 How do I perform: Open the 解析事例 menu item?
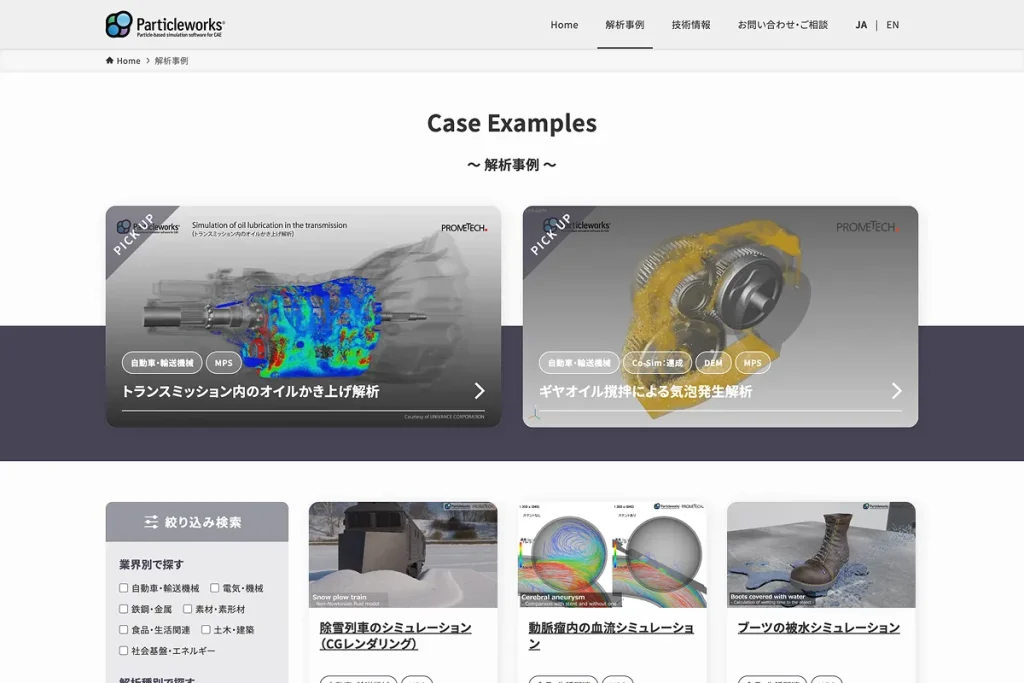click(x=624, y=25)
